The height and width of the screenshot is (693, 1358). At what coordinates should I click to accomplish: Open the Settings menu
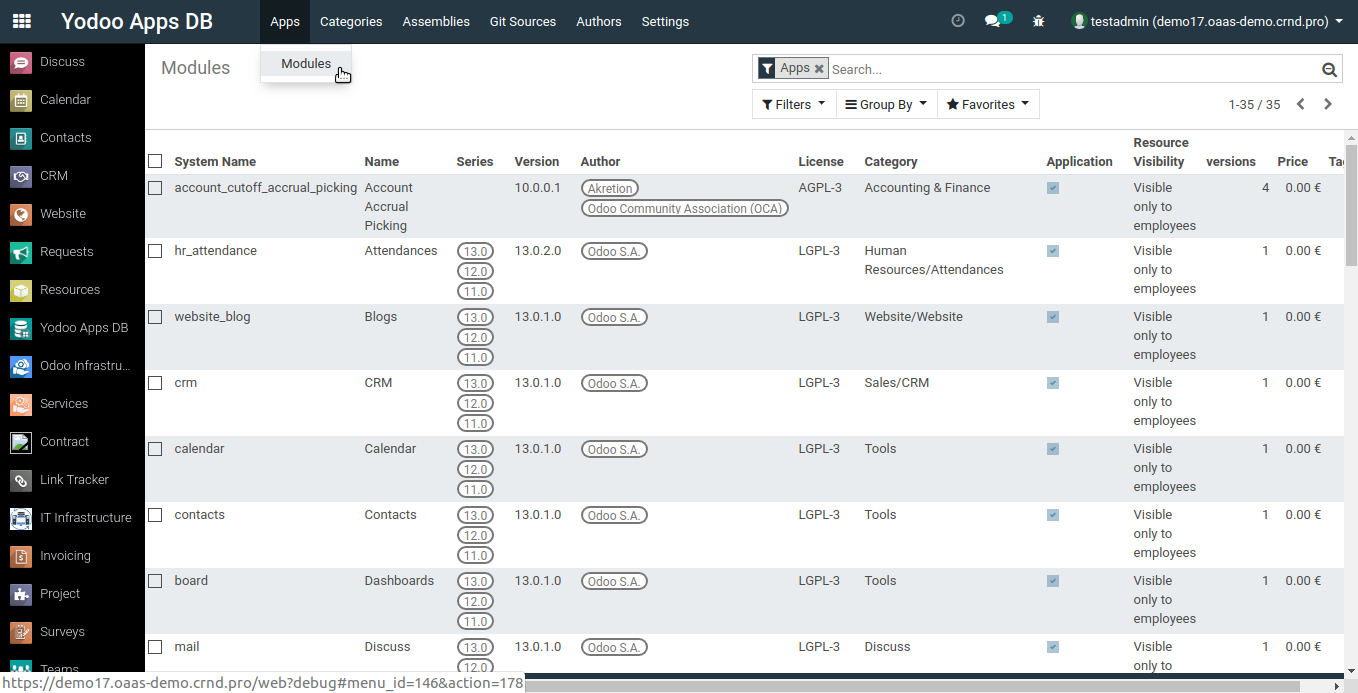(665, 21)
